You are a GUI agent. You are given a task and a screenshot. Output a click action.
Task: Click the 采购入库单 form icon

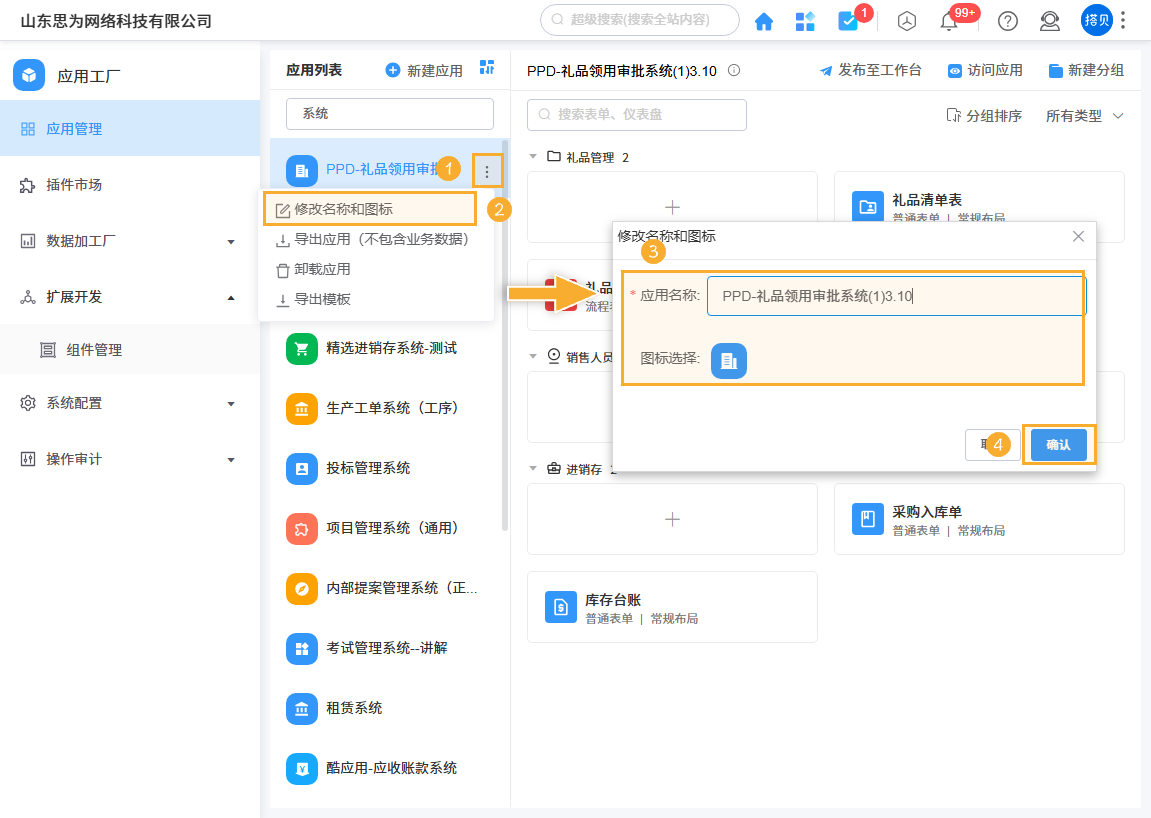coord(866,520)
